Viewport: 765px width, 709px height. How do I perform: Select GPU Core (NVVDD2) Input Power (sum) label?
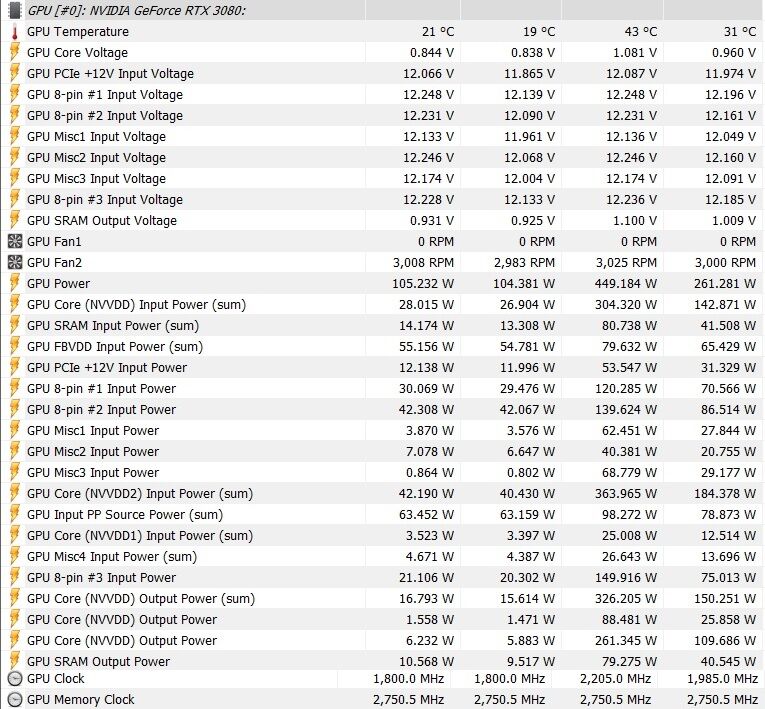pos(140,493)
